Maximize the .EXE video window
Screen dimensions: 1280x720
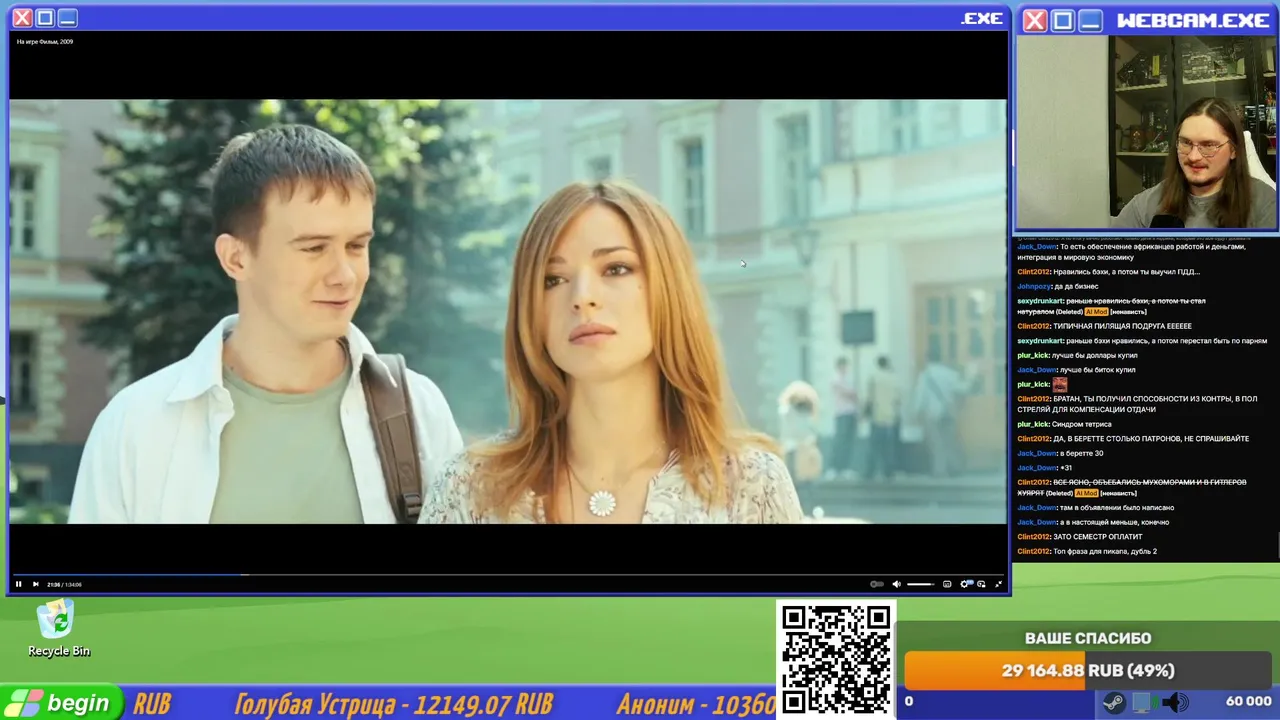click(x=45, y=18)
